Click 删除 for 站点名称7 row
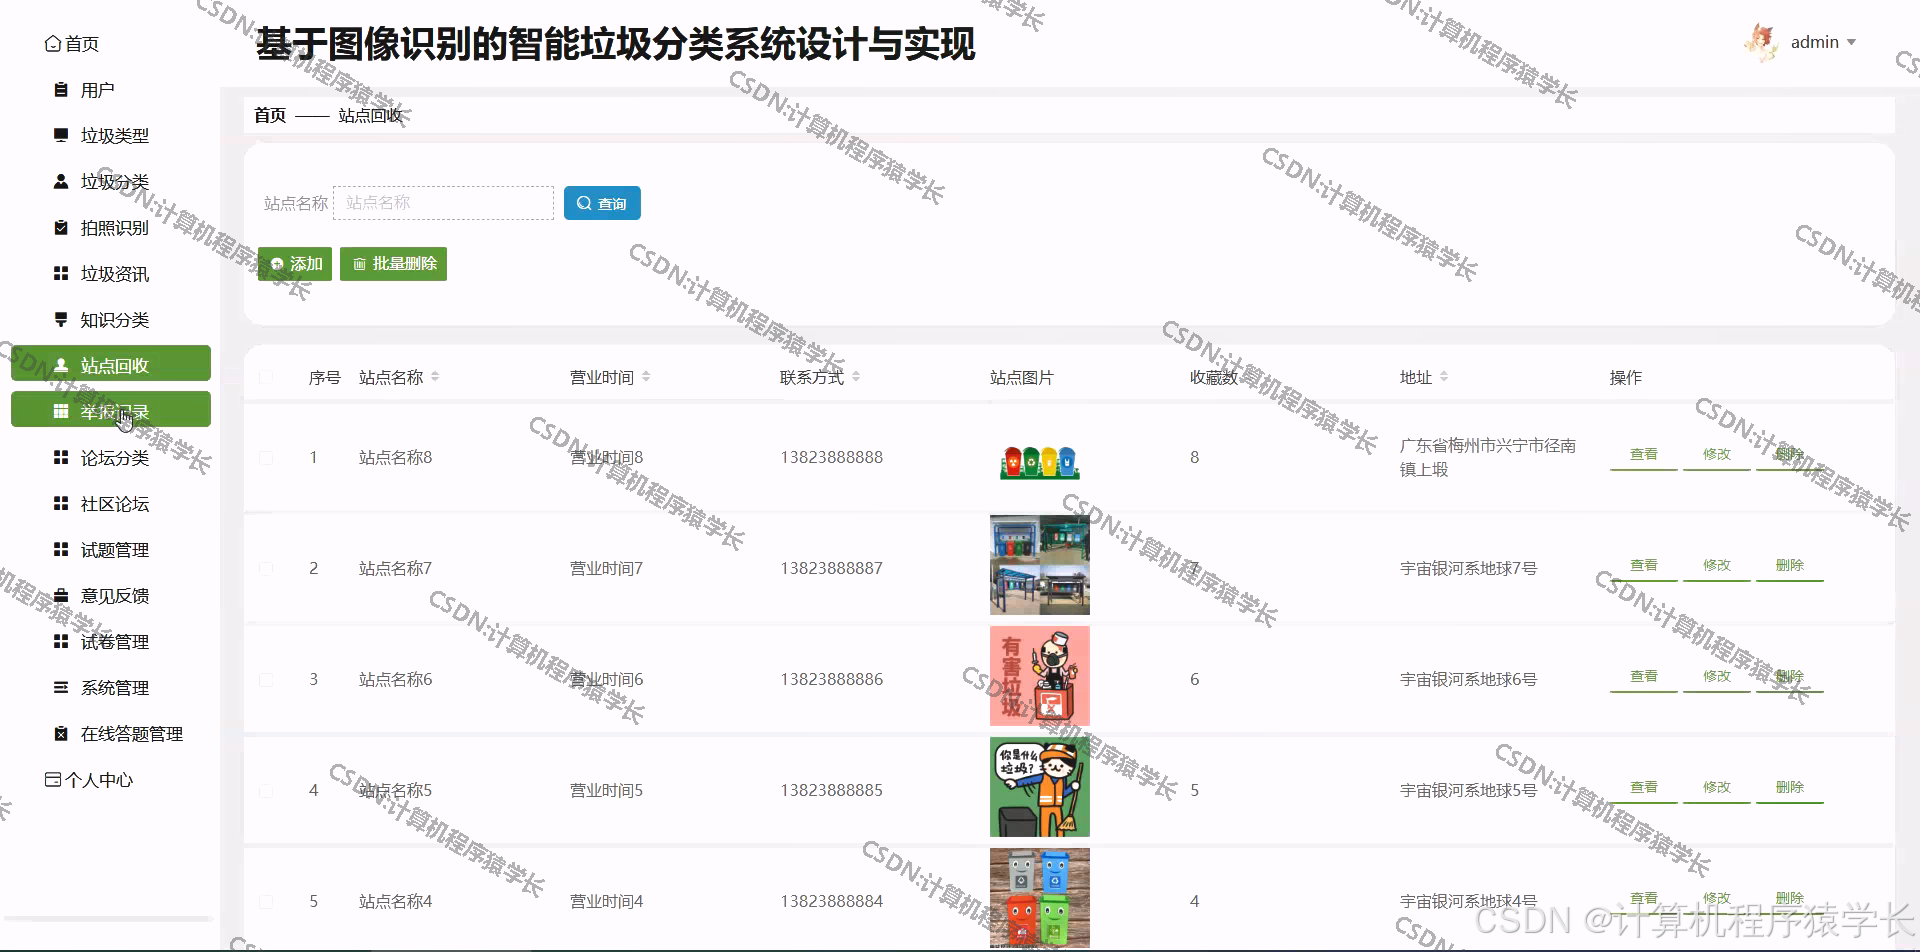Screen dimensions: 1920x952 point(1789,565)
